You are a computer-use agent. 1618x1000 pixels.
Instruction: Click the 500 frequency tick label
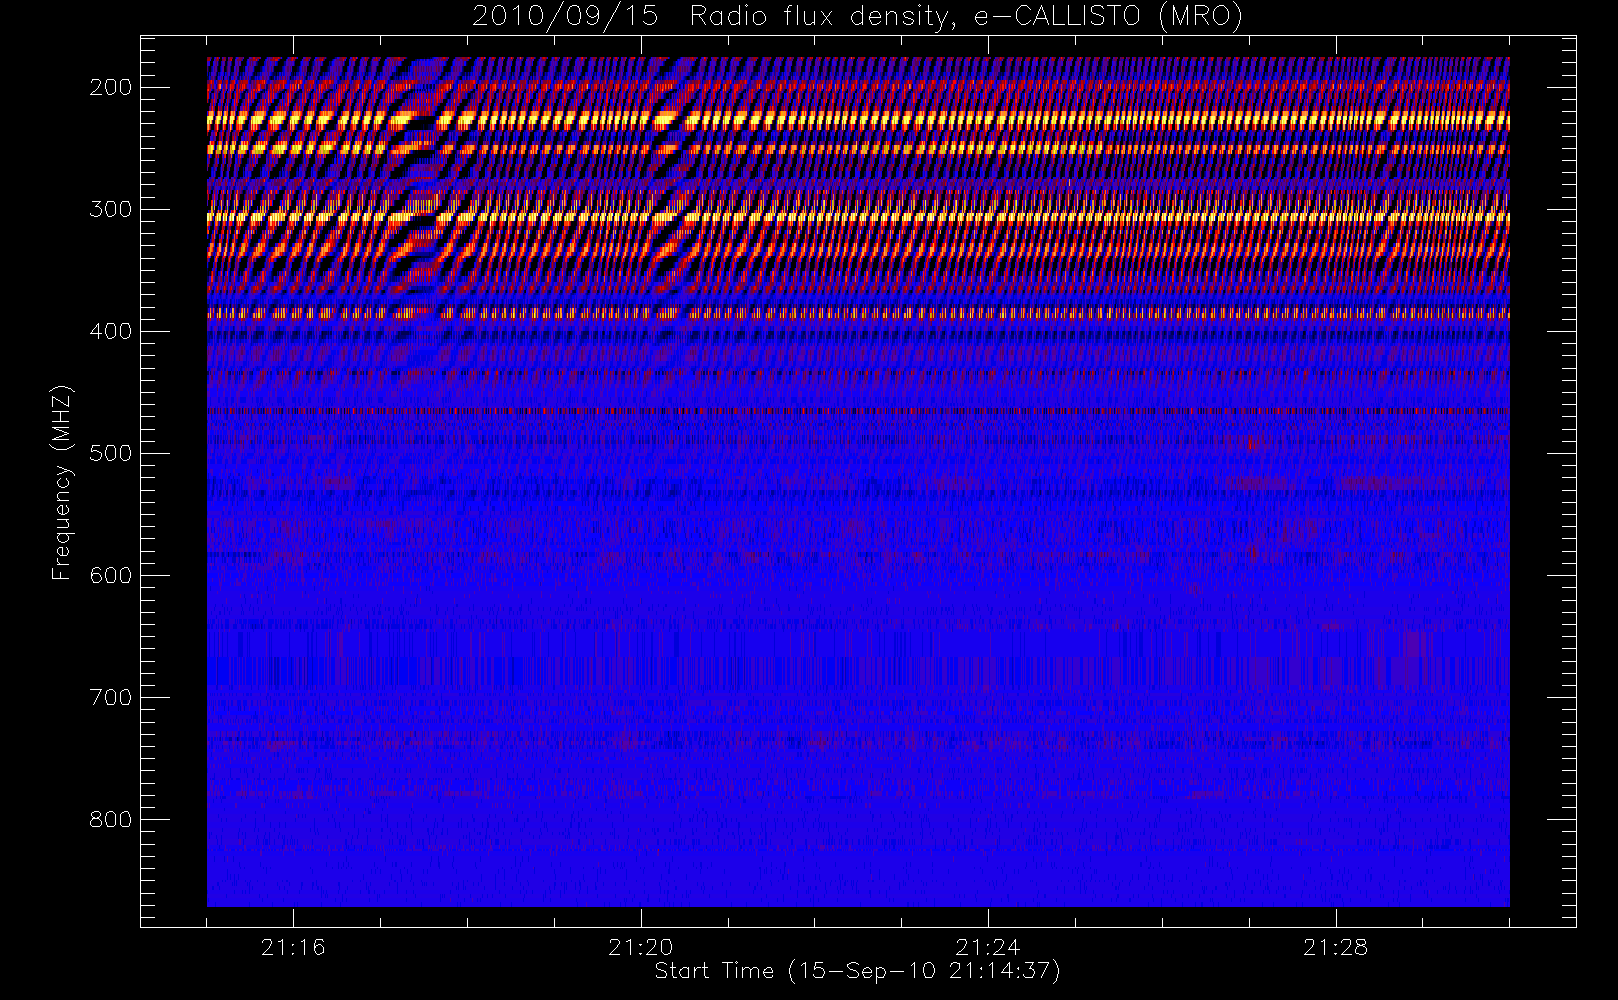point(110,454)
